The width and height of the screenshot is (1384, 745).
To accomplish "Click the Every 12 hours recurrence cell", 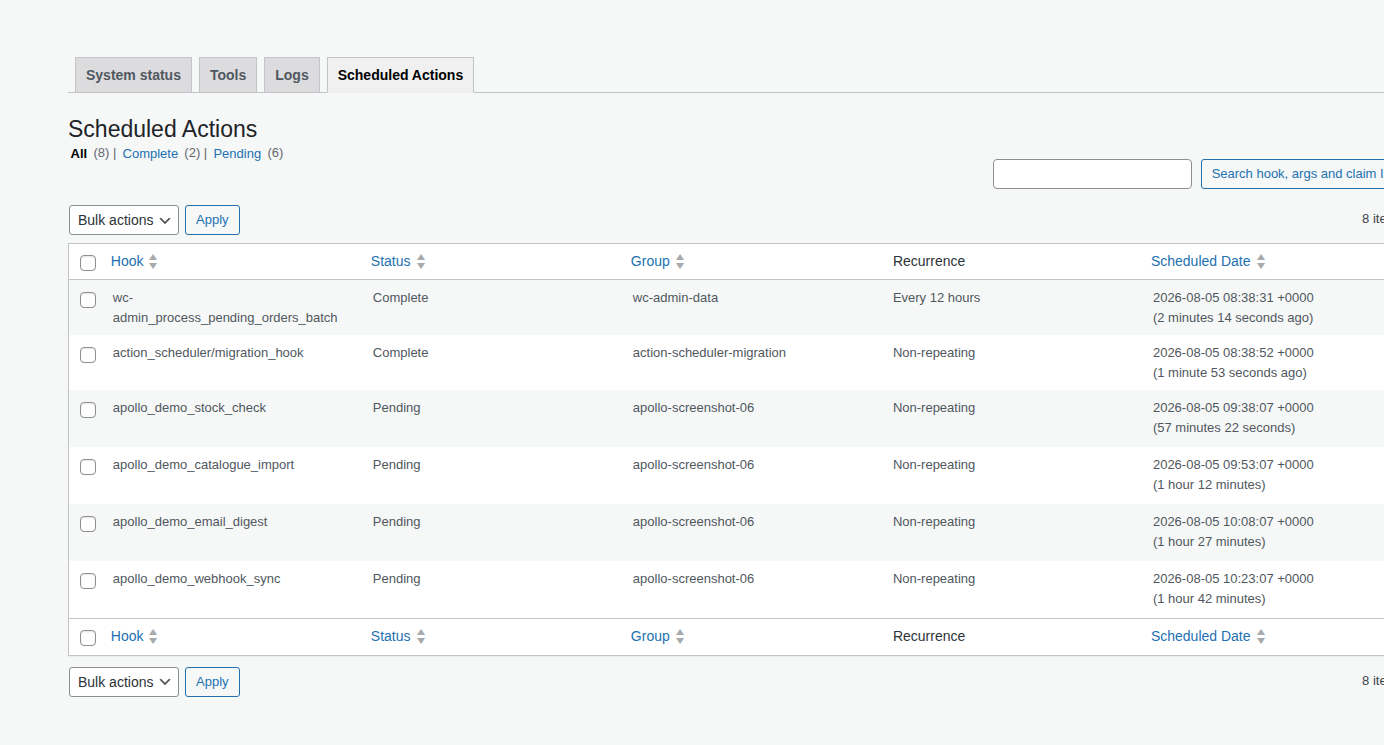I will [936, 298].
